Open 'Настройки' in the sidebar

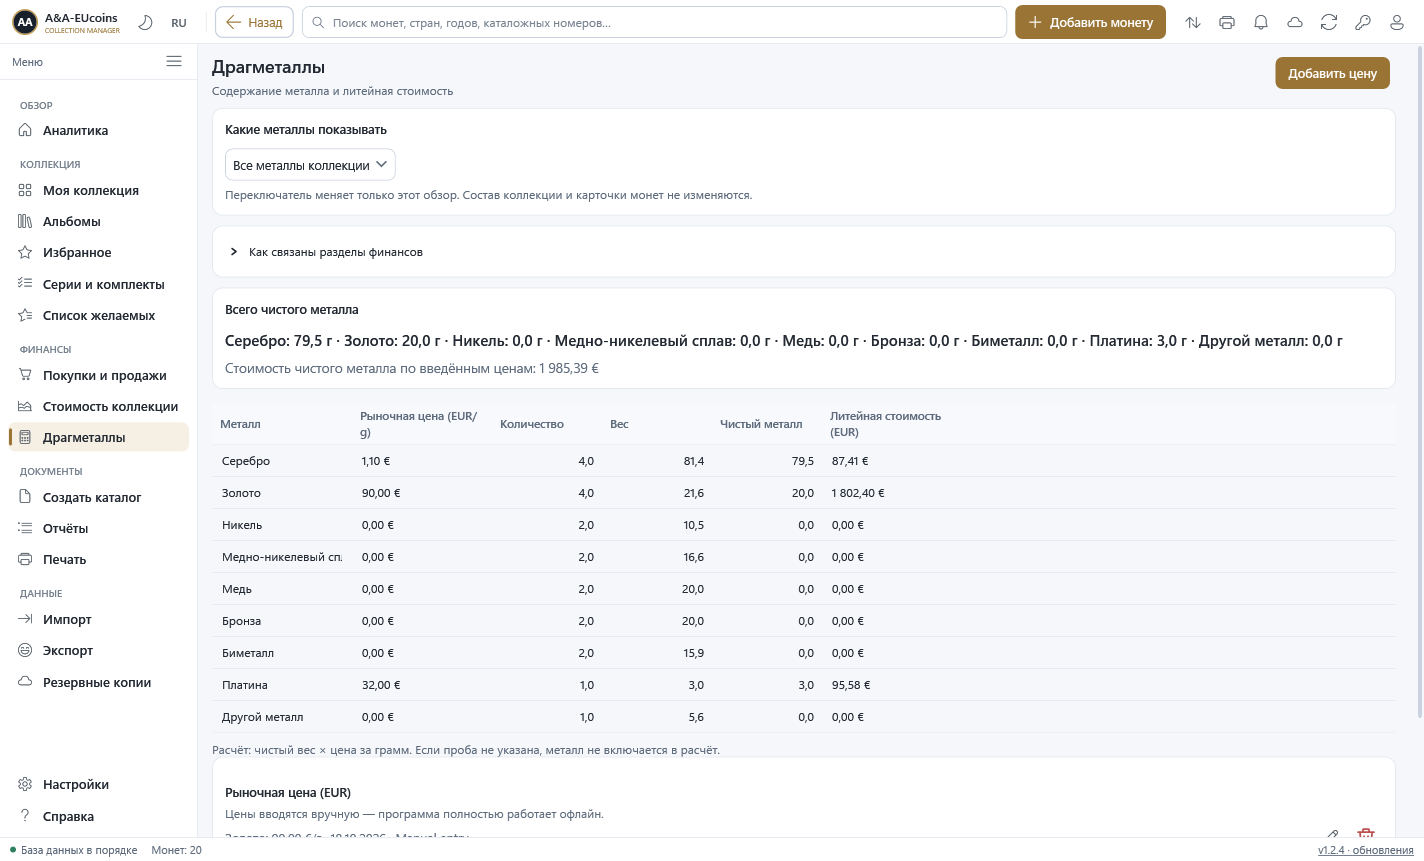point(98,784)
